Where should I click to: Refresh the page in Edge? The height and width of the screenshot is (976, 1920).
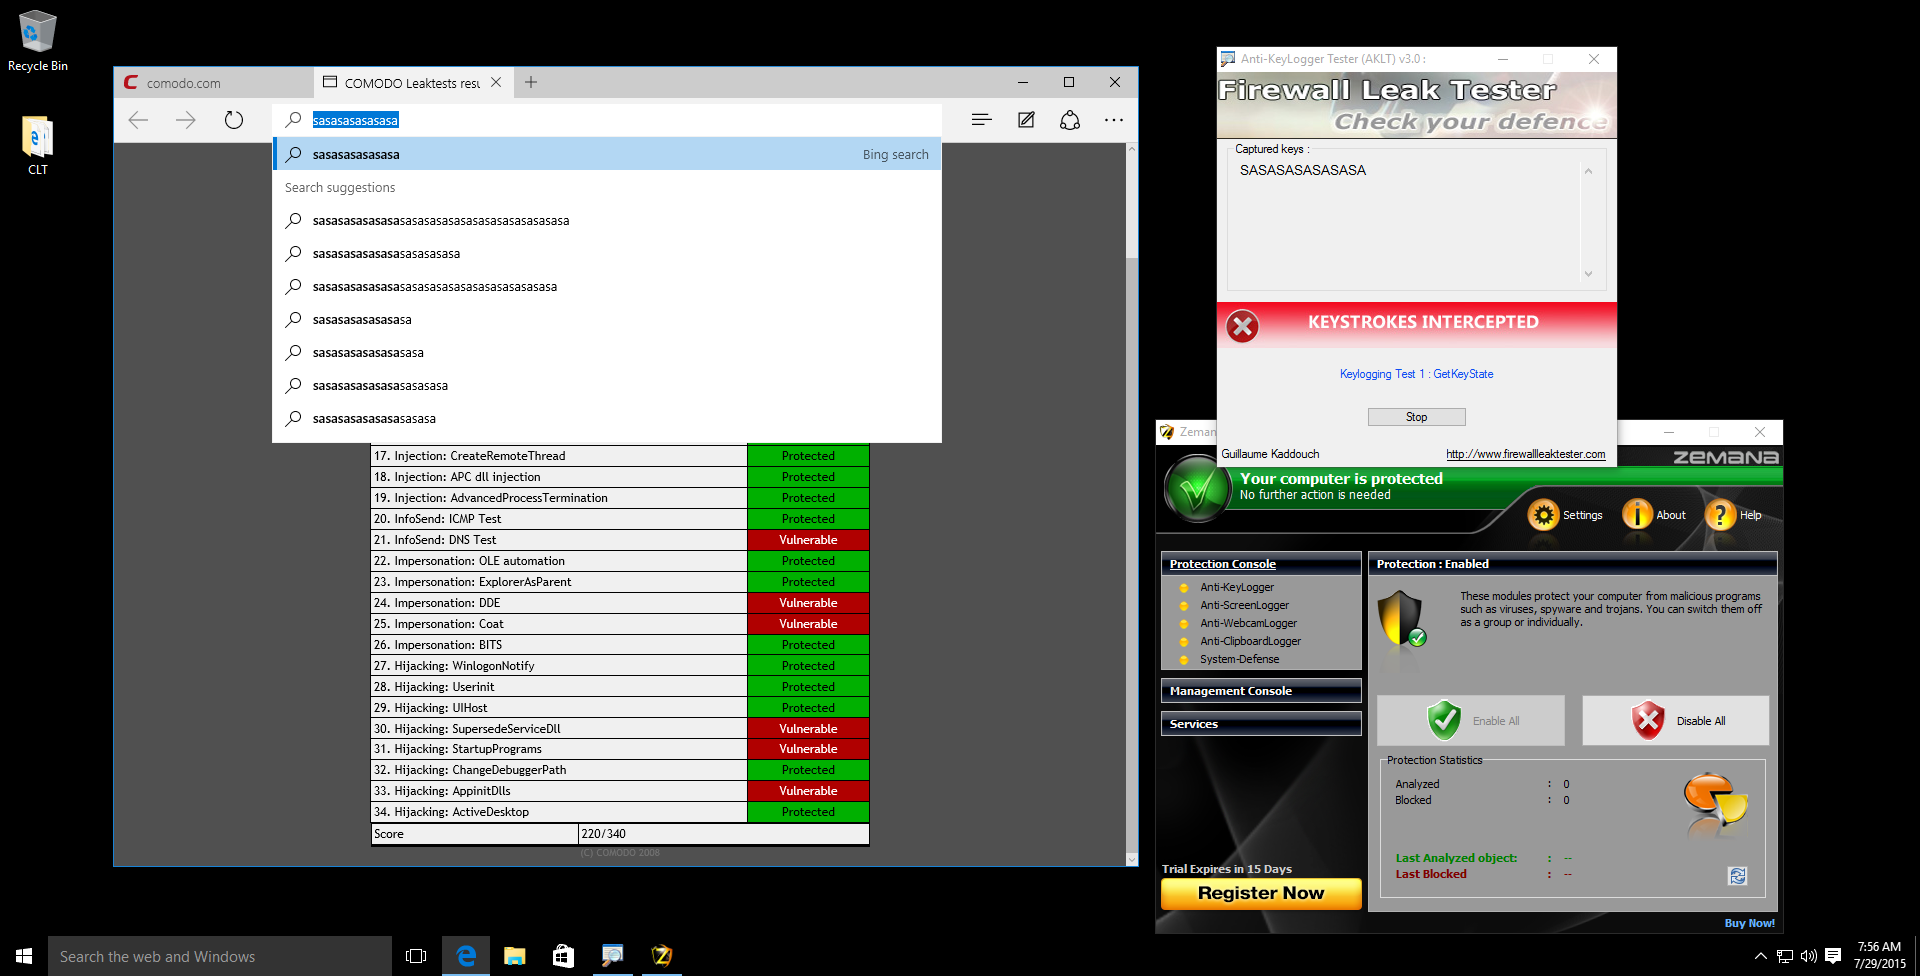(234, 120)
